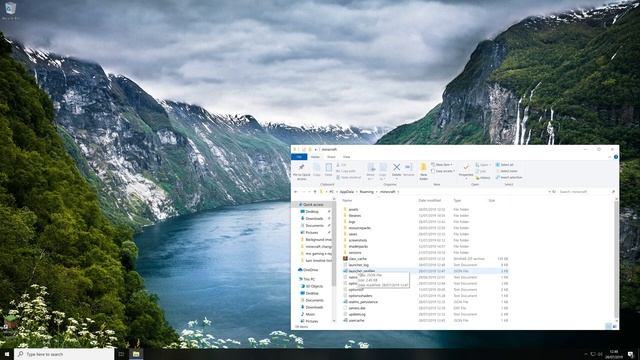This screenshot has width=640, height=360.
Task: Click the Properties checkmark icon
Action: 466,167
